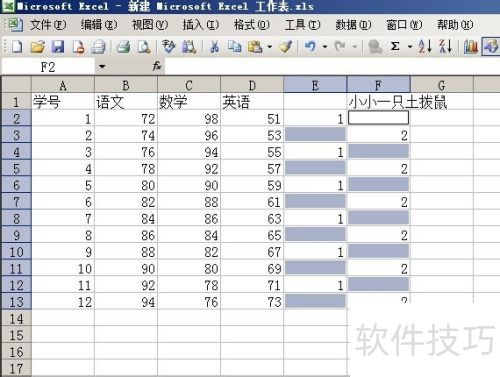Select cell with 学号 header
The width and height of the screenshot is (500, 377).
point(63,102)
